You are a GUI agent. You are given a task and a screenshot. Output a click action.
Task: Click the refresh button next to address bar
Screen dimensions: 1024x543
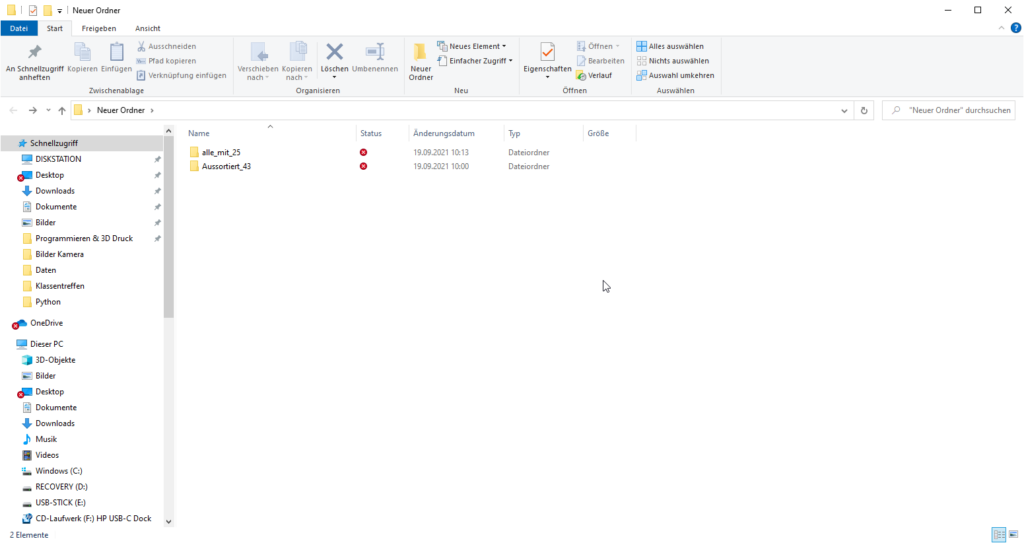click(x=864, y=110)
